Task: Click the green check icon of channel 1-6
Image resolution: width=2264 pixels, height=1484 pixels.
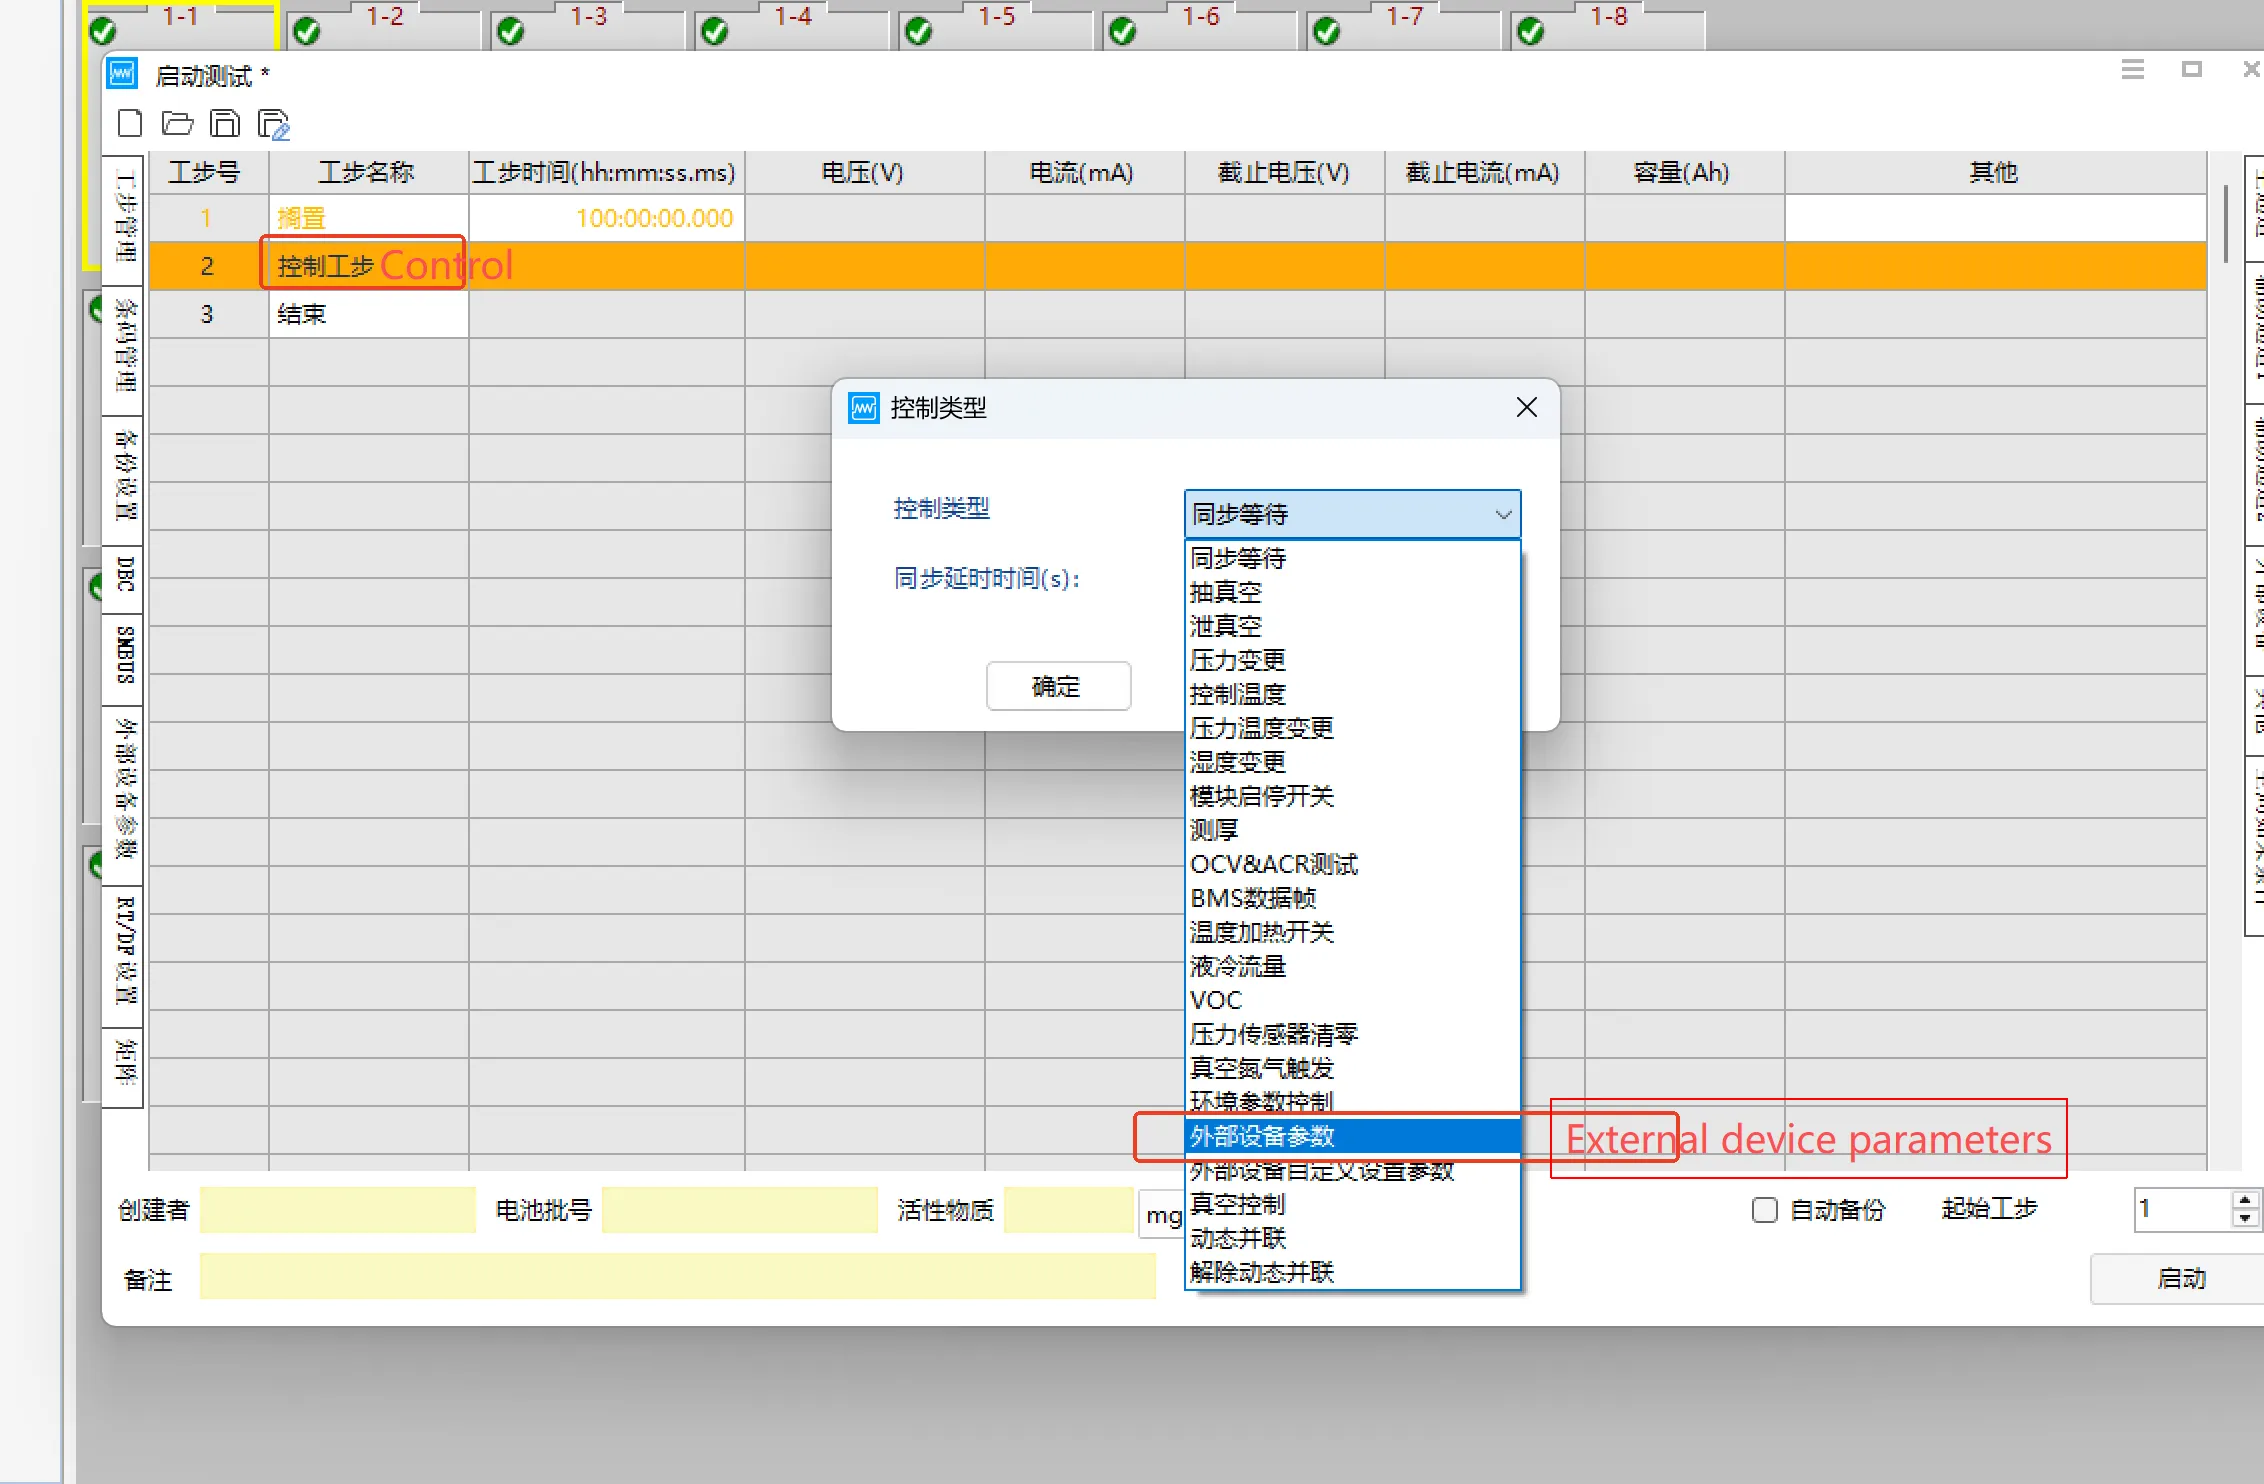Action: [1123, 32]
